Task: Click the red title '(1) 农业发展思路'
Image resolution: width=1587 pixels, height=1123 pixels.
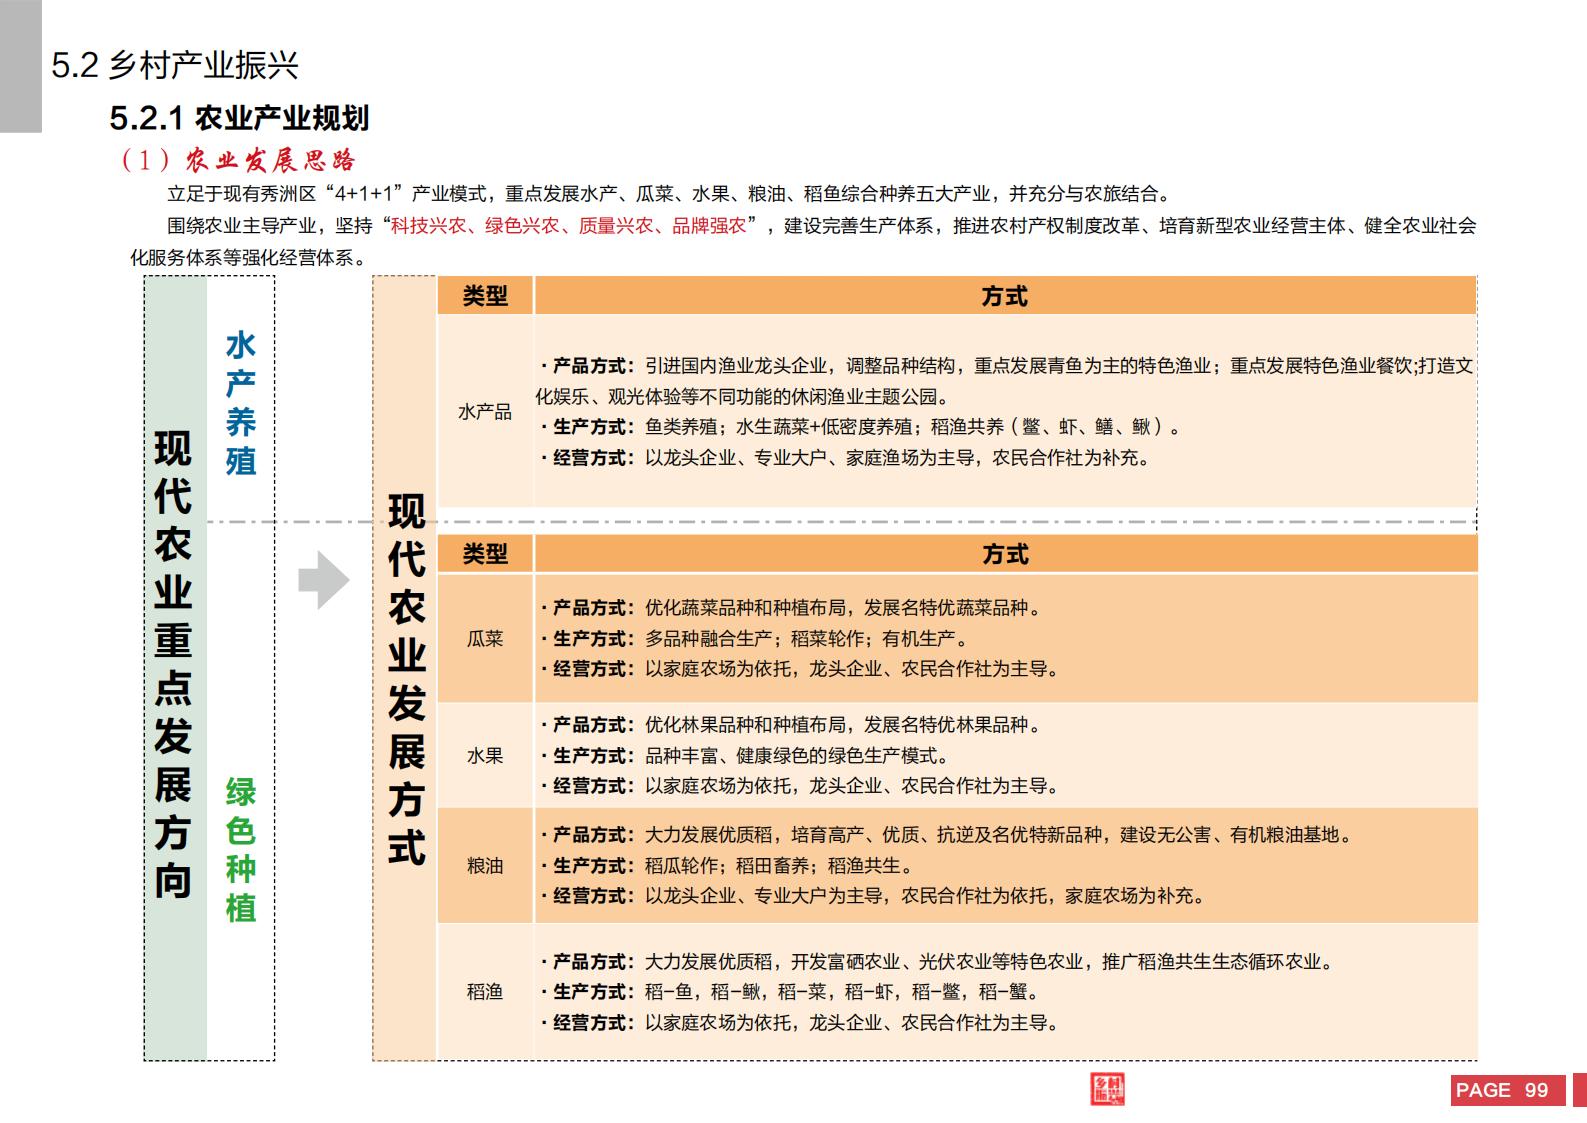Action: 238,161
